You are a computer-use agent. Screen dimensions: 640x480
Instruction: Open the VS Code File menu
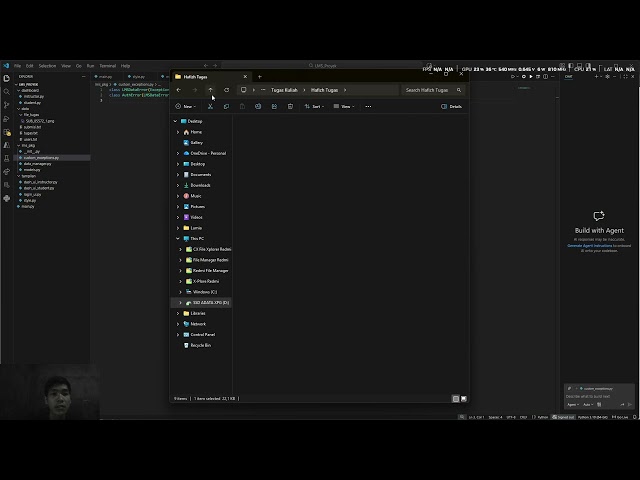tap(18, 66)
